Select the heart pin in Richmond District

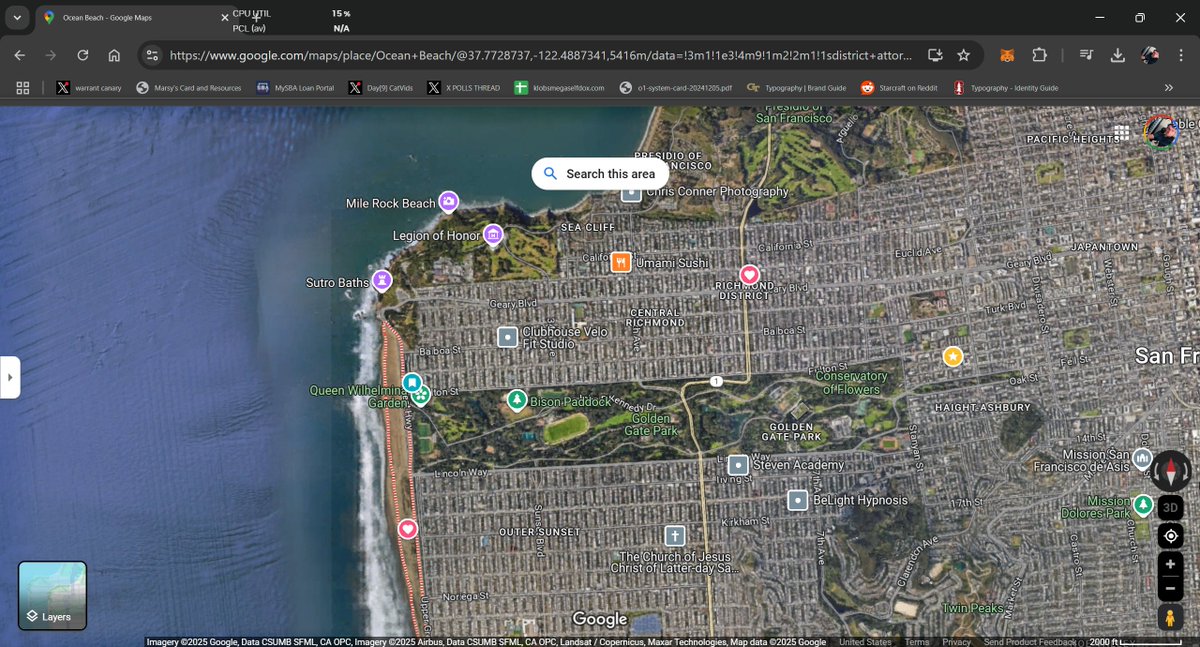[x=749, y=274]
